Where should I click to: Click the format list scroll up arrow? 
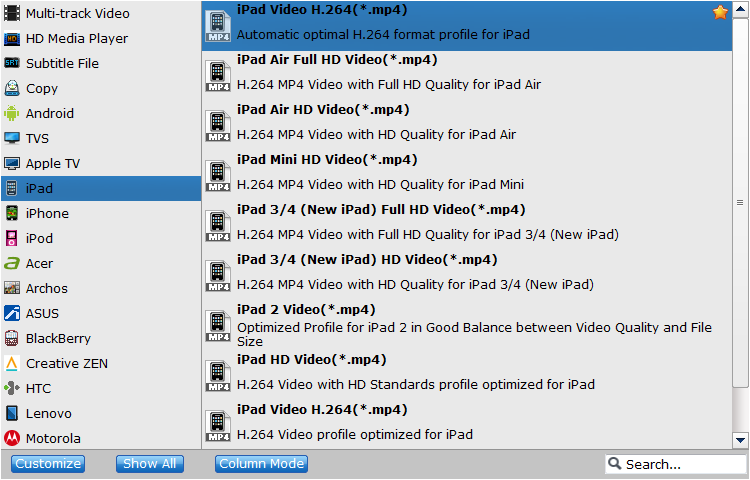740,10
